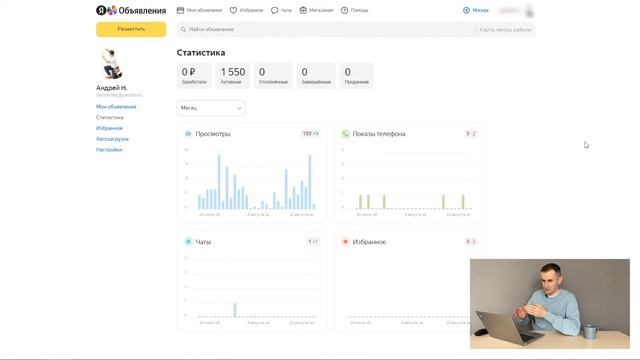Click the Чаты speech bubble icon in header

click(x=275, y=10)
